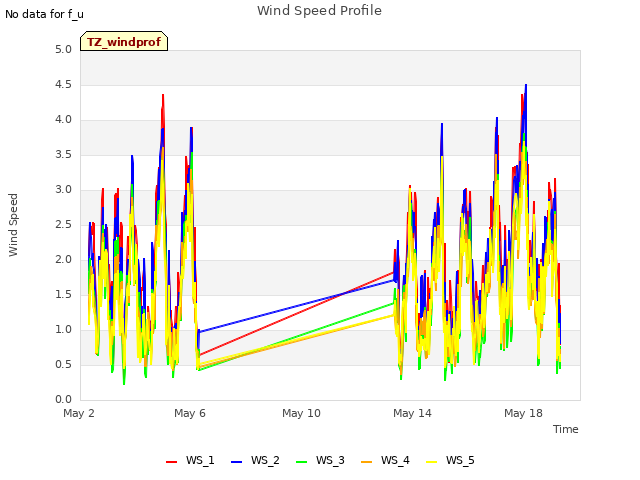Click the Wind Speed Profile title

tap(319, 11)
